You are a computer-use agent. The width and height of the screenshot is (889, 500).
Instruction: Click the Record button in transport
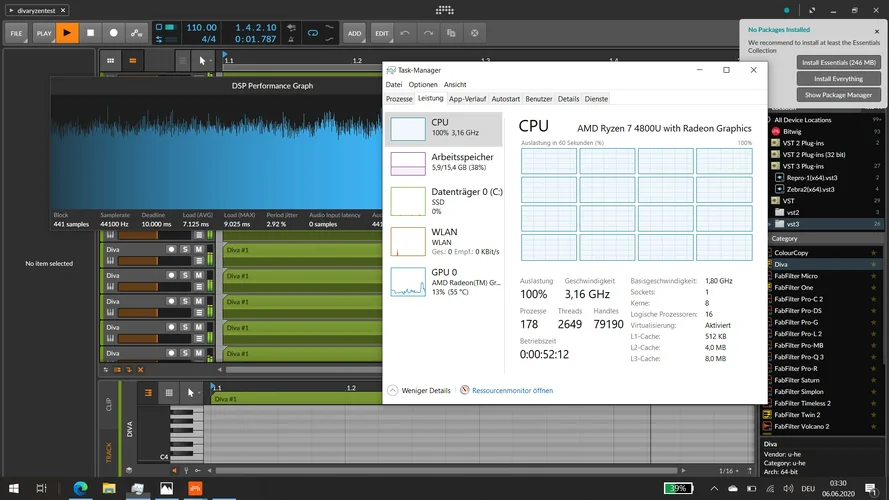pos(113,33)
